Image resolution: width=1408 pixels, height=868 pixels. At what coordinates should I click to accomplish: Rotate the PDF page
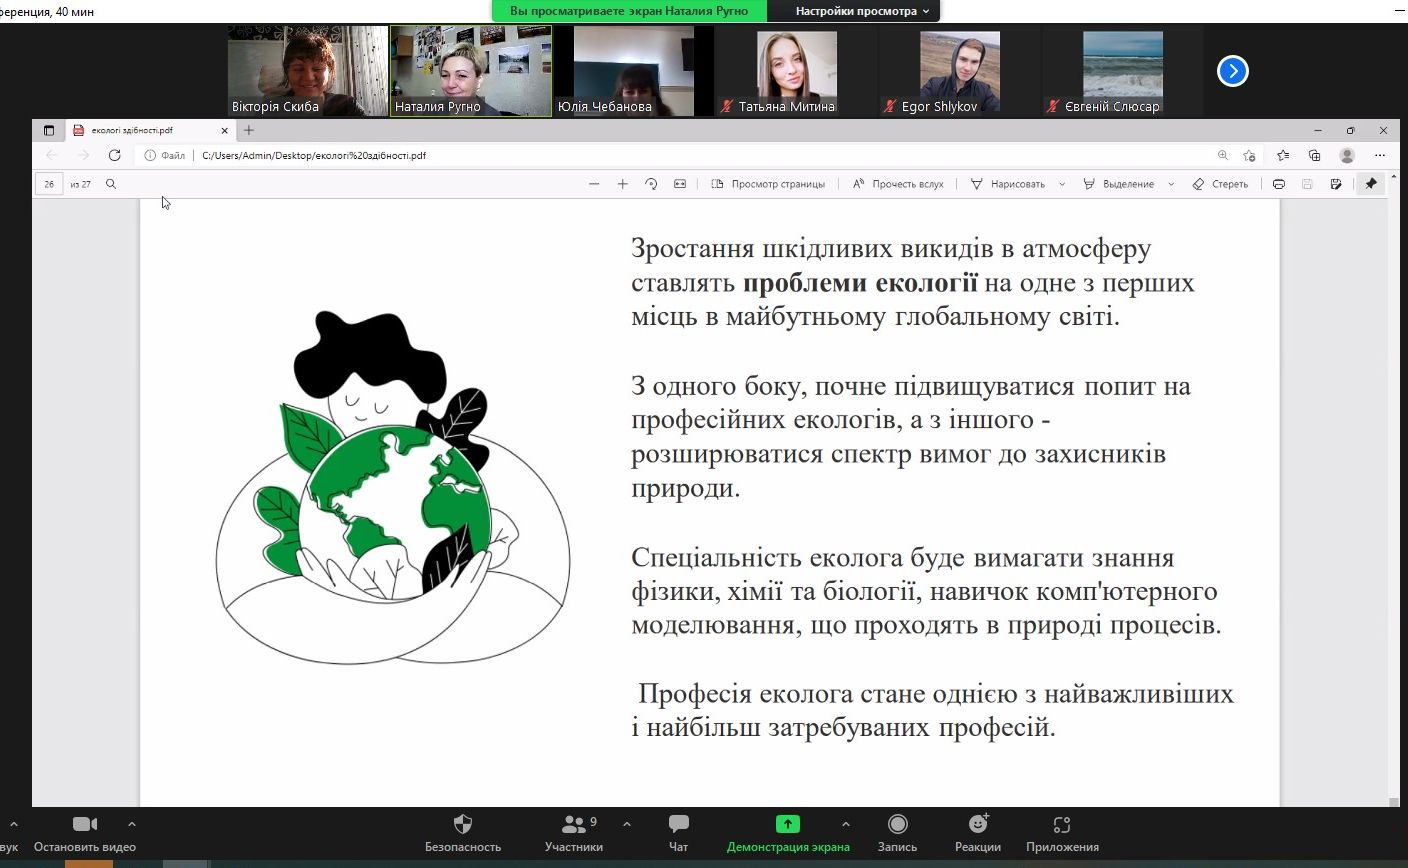[x=651, y=184]
